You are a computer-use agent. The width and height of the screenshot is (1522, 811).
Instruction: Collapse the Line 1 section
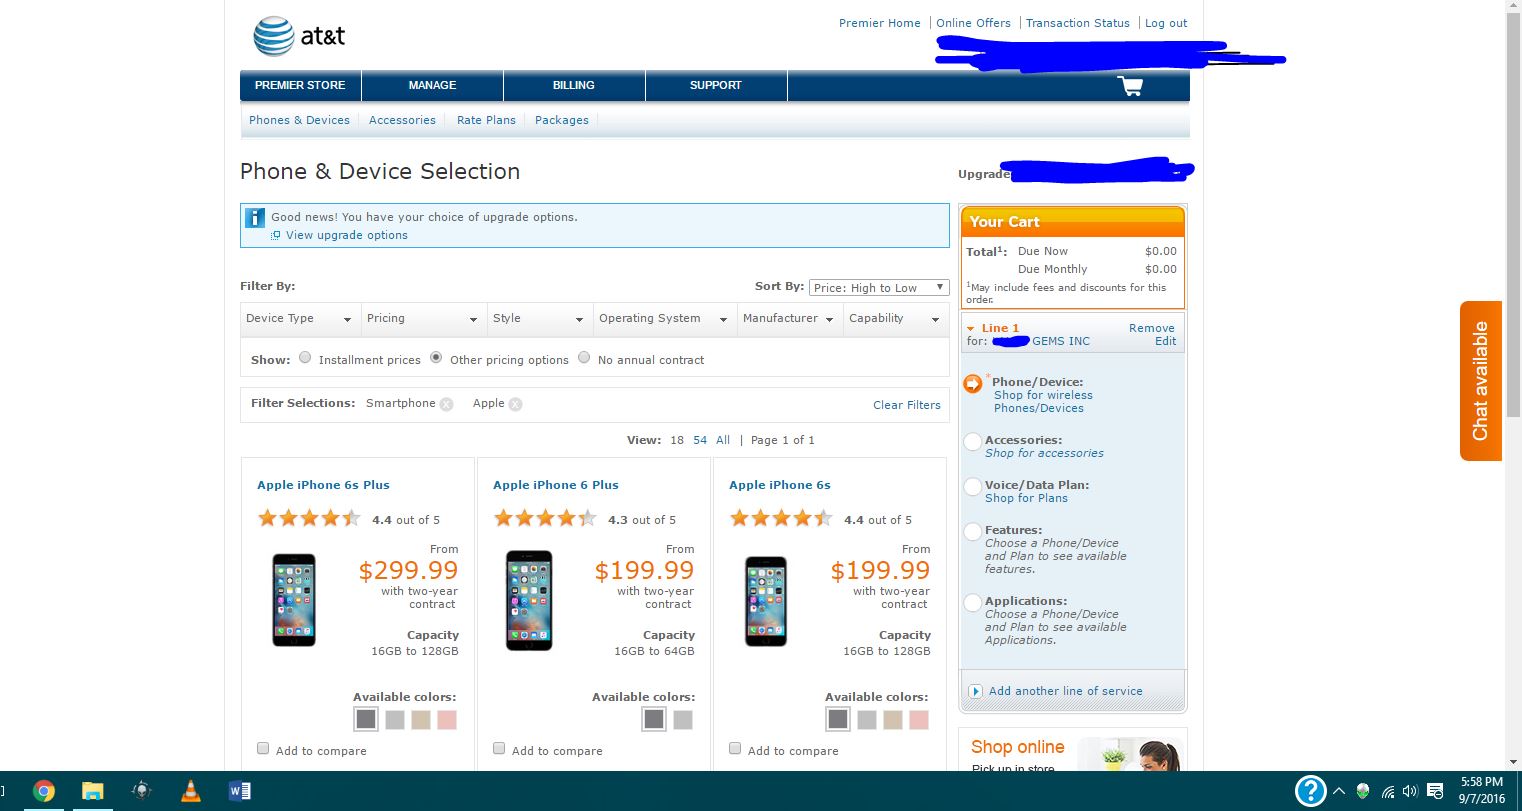click(x=971, y=329)
